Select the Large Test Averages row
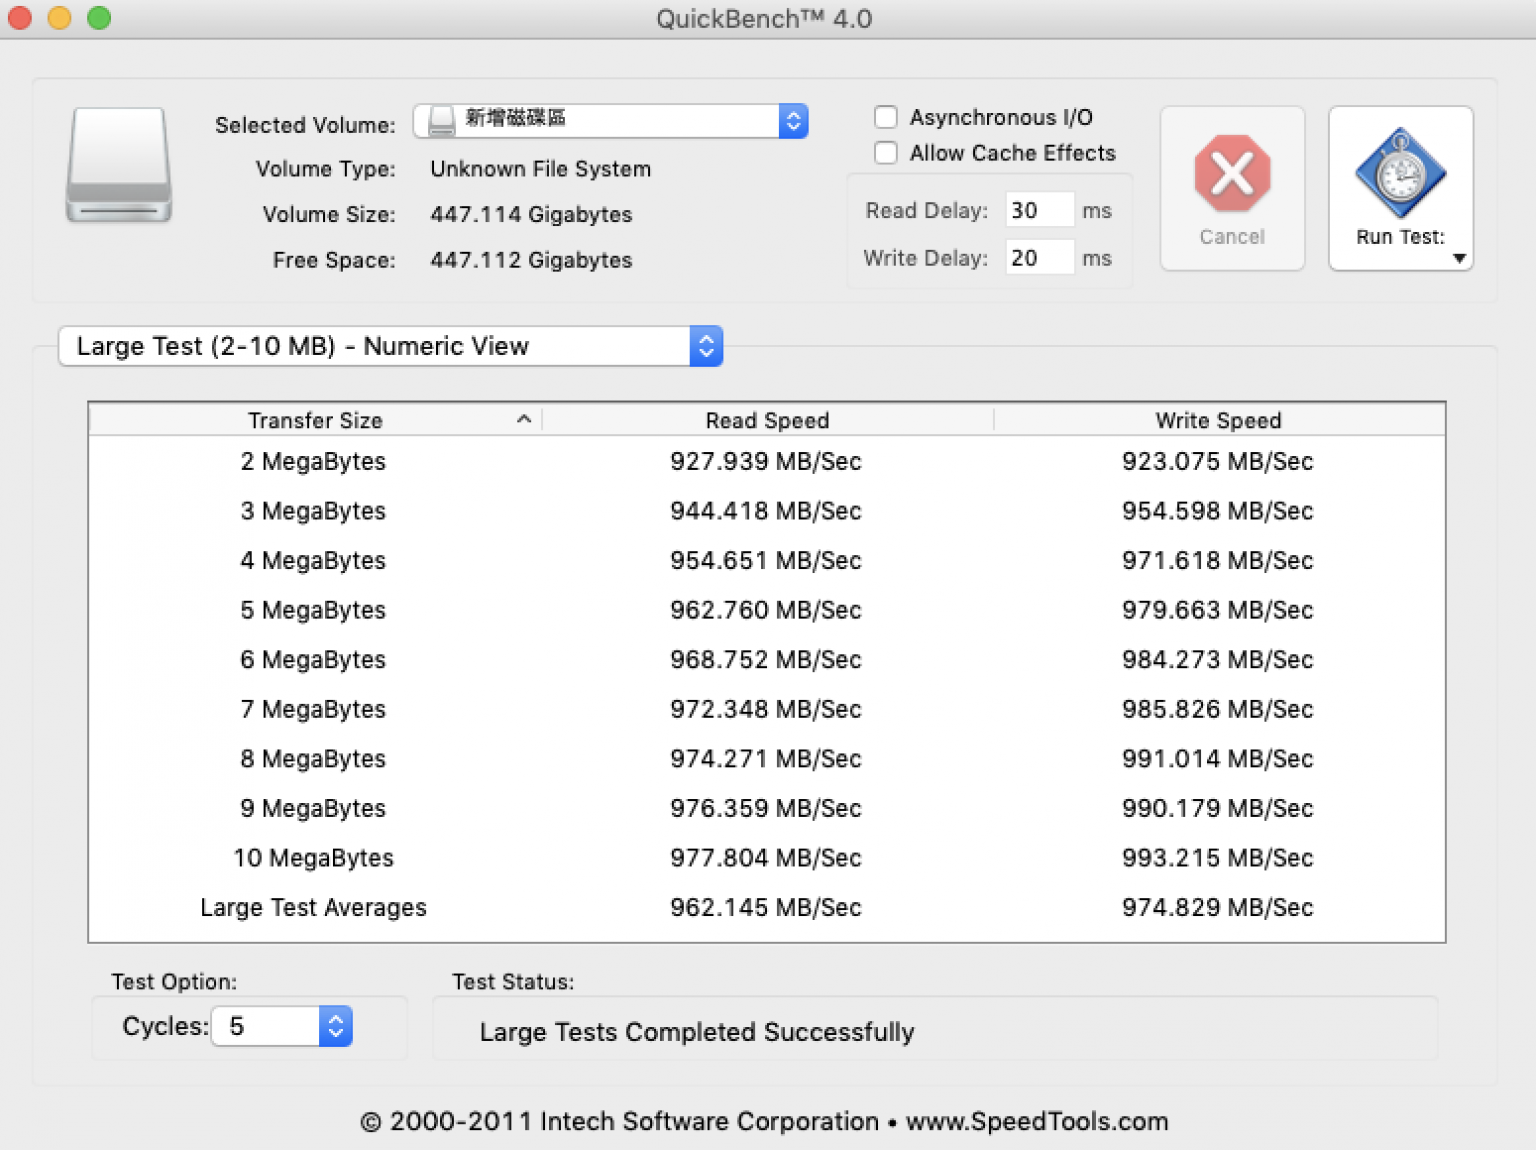 coord(766,907)
